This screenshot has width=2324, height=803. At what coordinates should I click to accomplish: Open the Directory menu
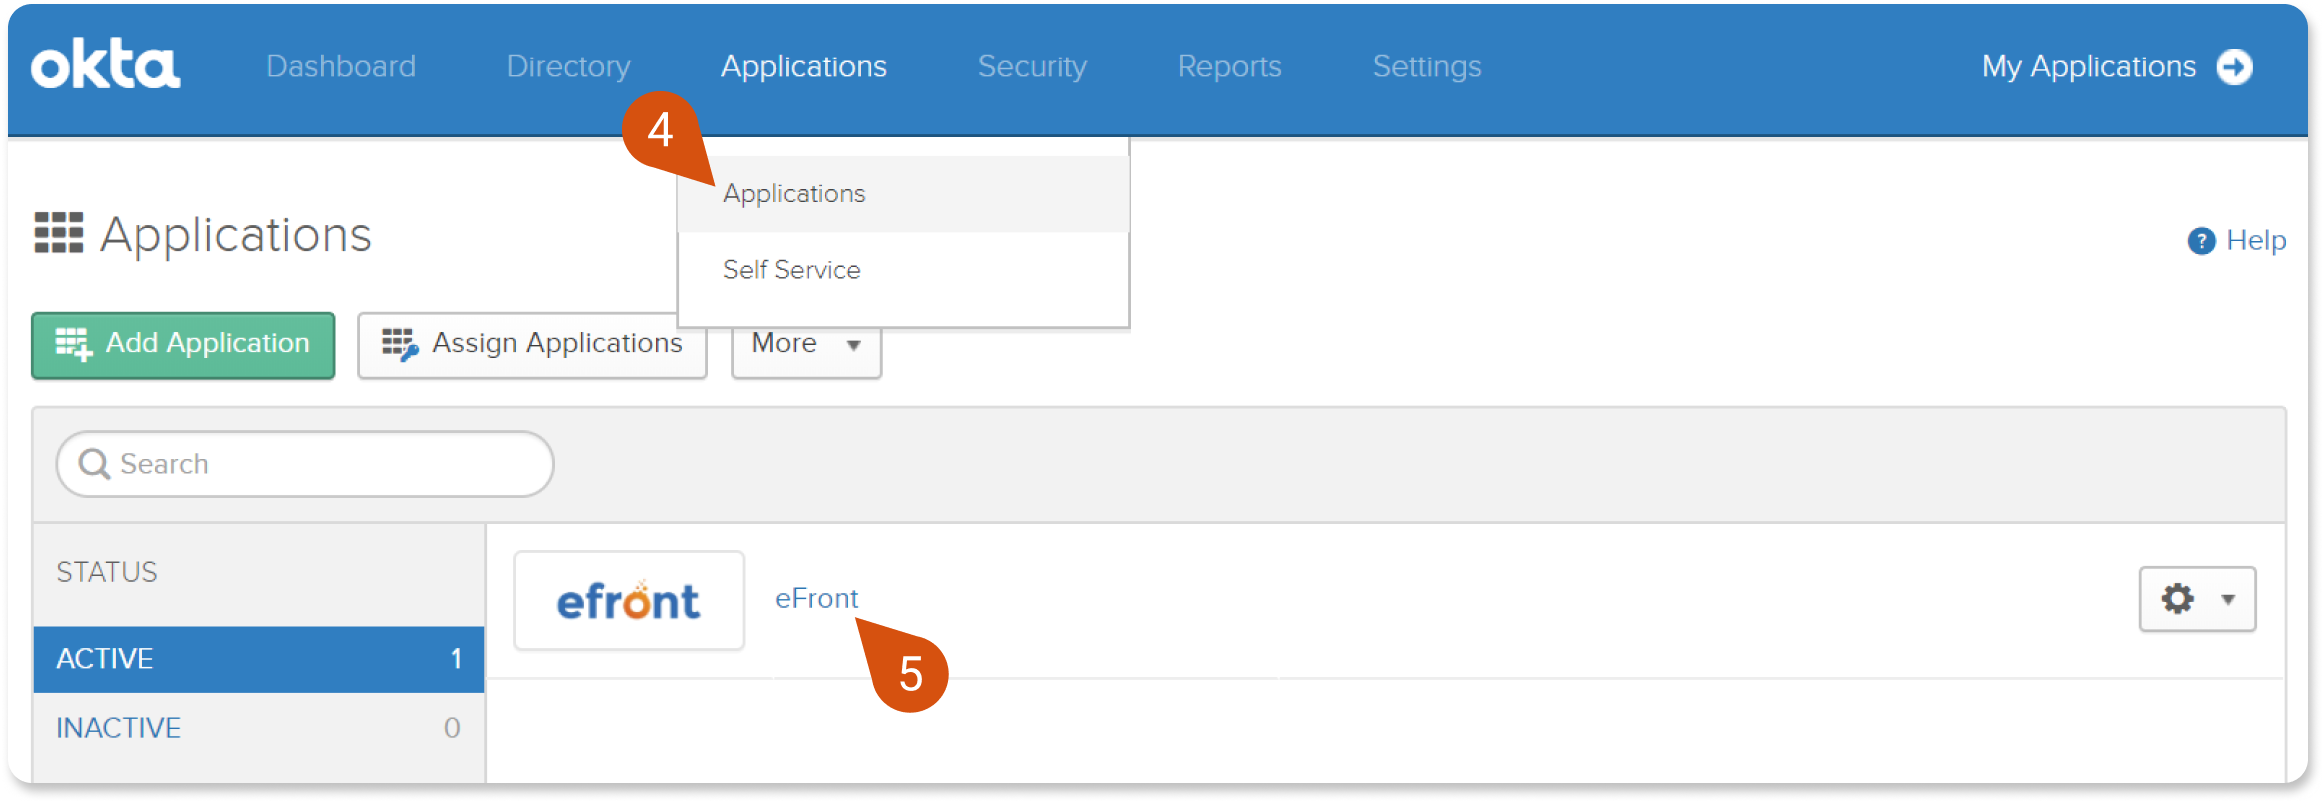click(568, 66)
